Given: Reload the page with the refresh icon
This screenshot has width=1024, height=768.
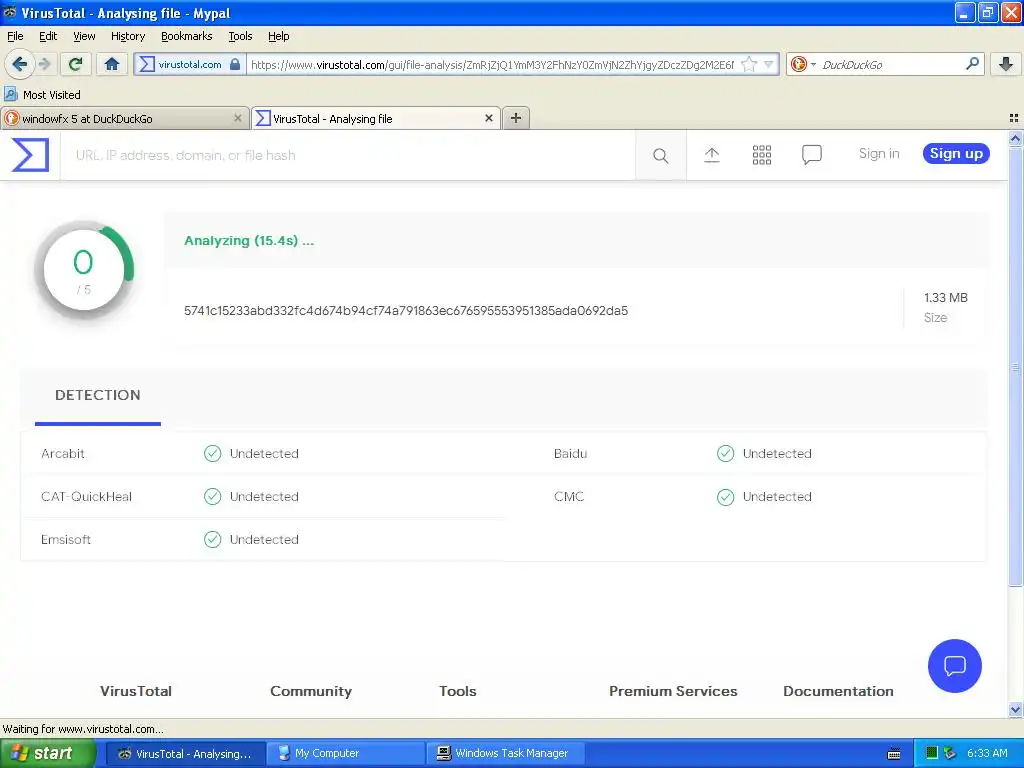Looking at the screenshot, I should [x=75, y=64].
